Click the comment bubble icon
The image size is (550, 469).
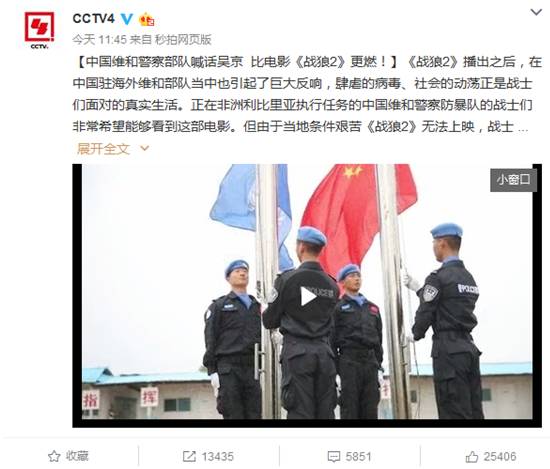pyautogui.click(x=334, y=457)
